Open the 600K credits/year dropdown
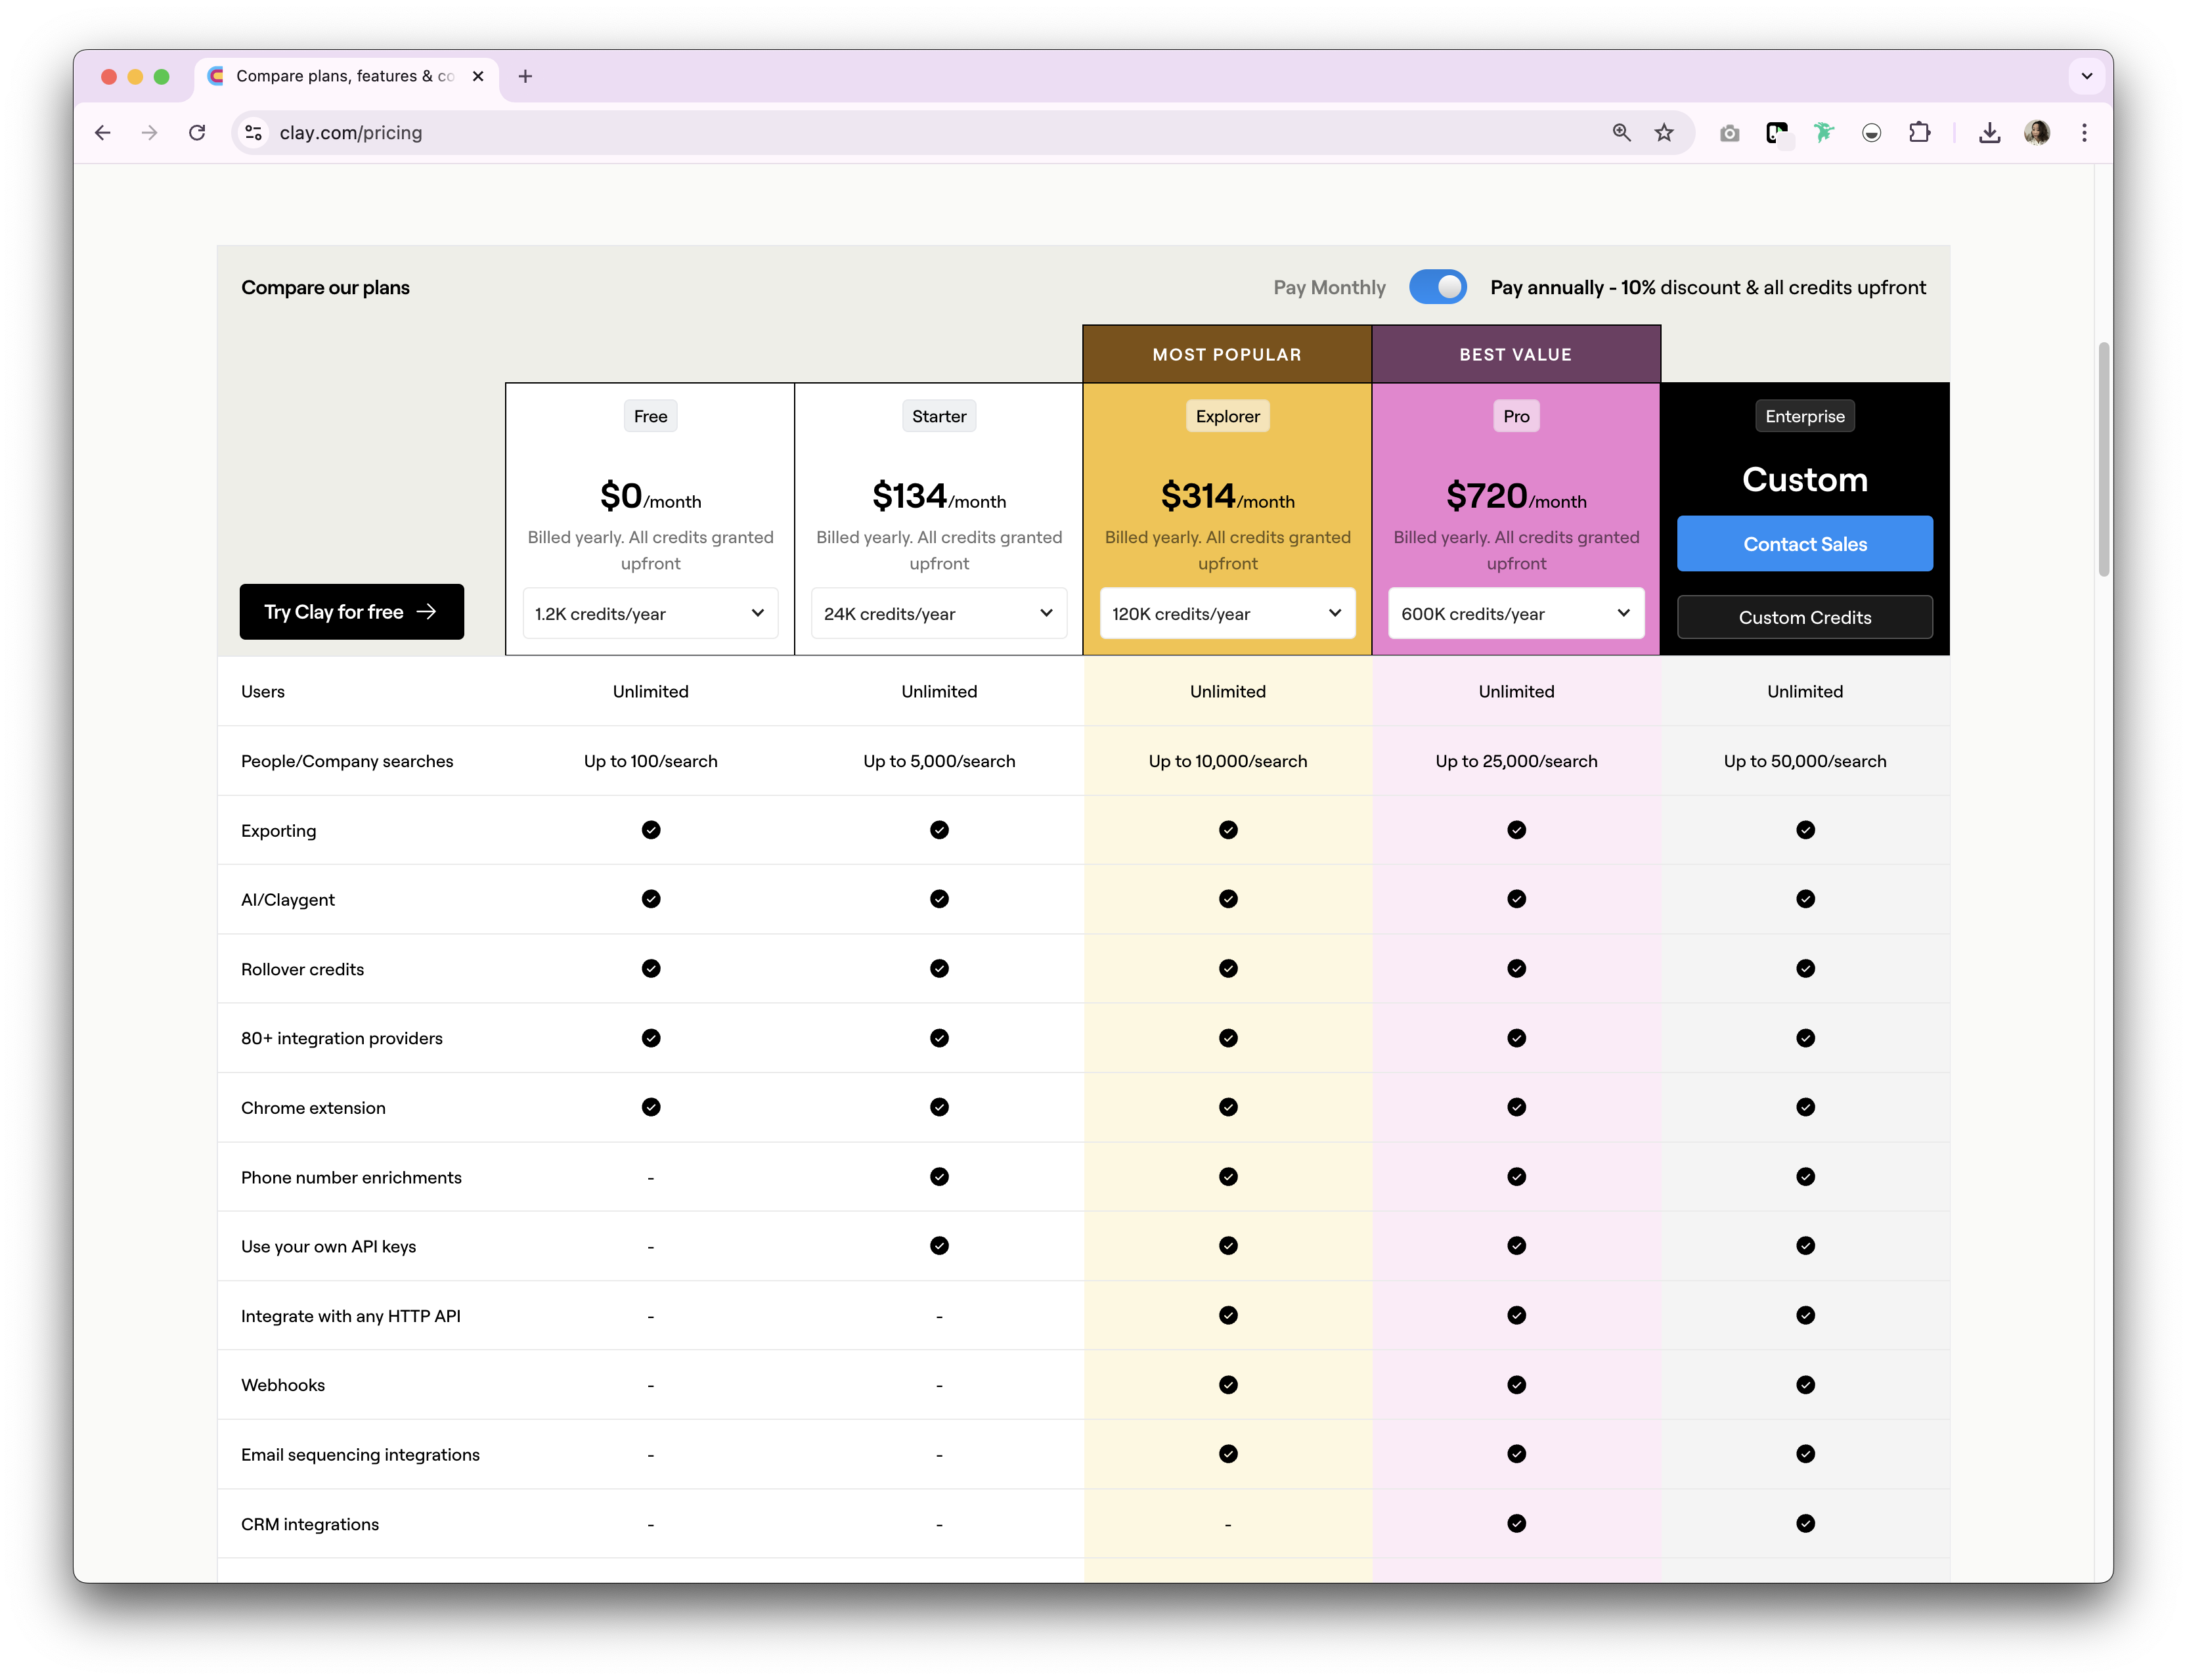 (1515, 613)
